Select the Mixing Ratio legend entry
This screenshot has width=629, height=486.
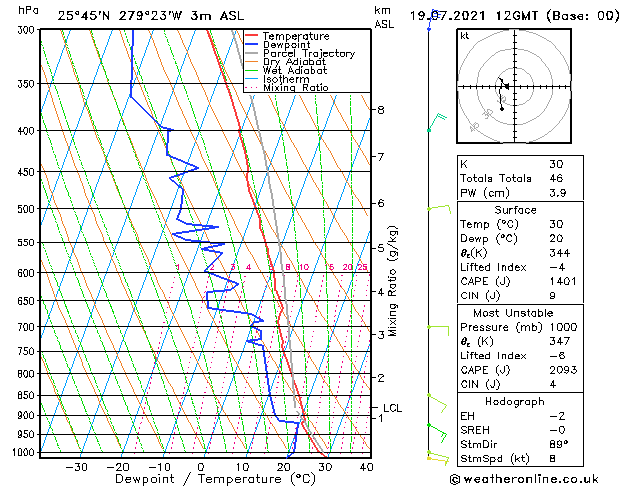click(x=287, y=88)
